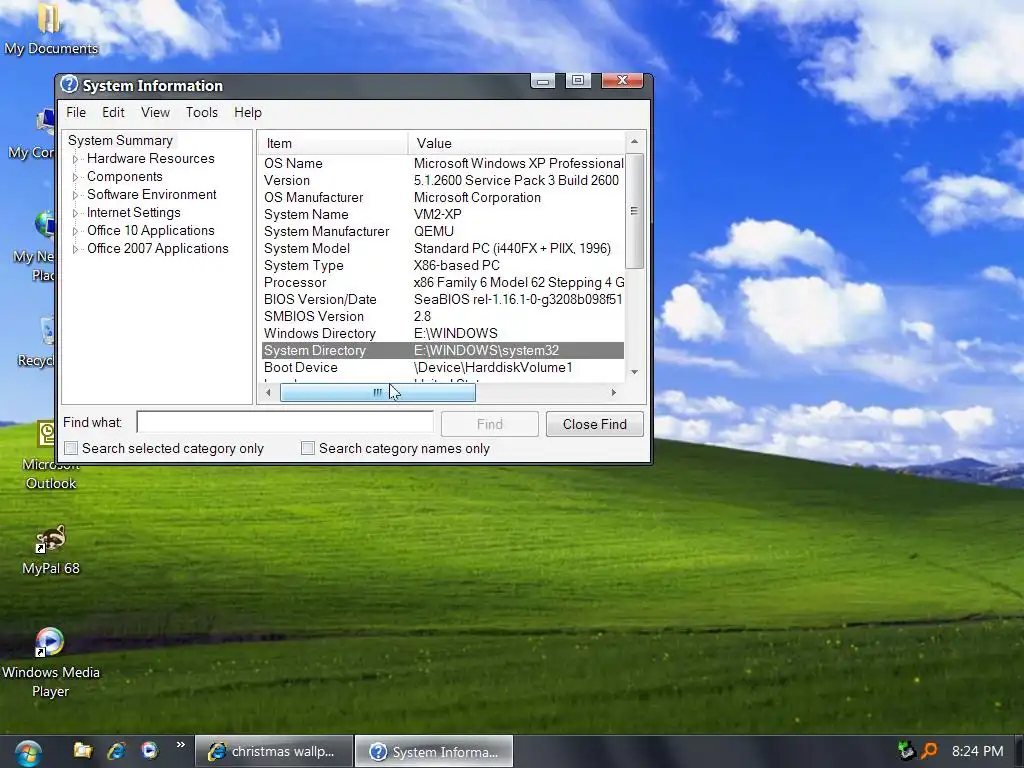Click the horizontal scrollbar left arrow
The image size is (1024, 768).
coord(268,392)
